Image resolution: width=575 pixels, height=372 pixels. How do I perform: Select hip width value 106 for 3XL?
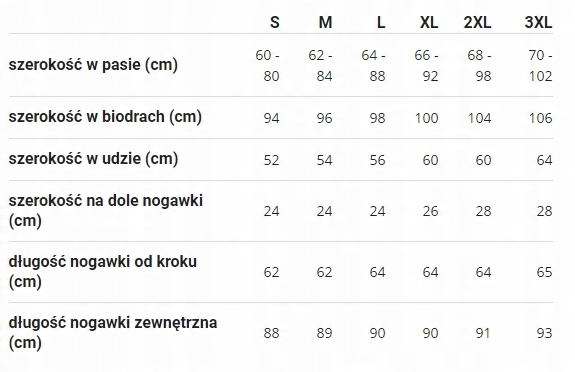coord(540,118)
